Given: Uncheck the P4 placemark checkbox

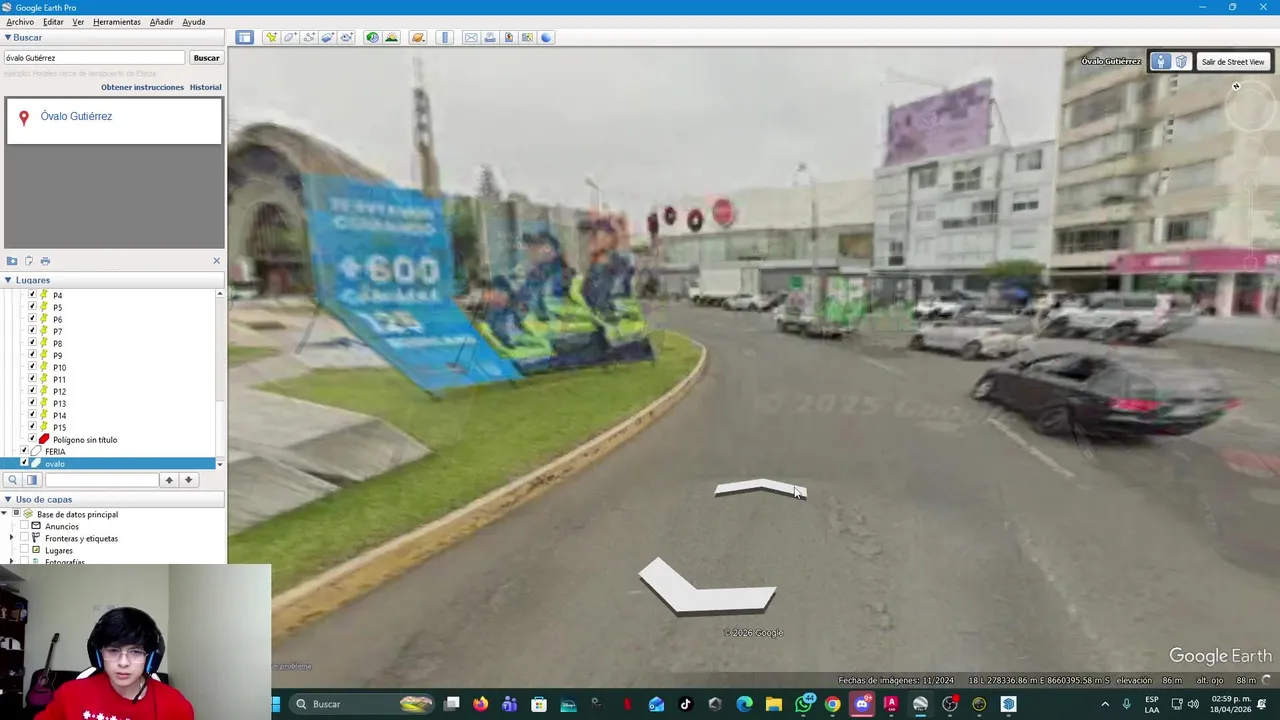Looking at the screenshot, I should click(x=32, y=295).
